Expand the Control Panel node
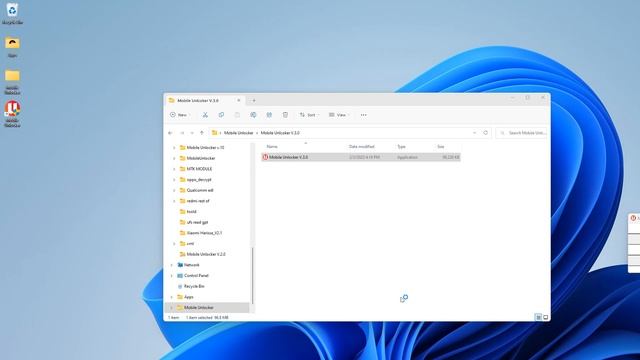 pos(172,276)
